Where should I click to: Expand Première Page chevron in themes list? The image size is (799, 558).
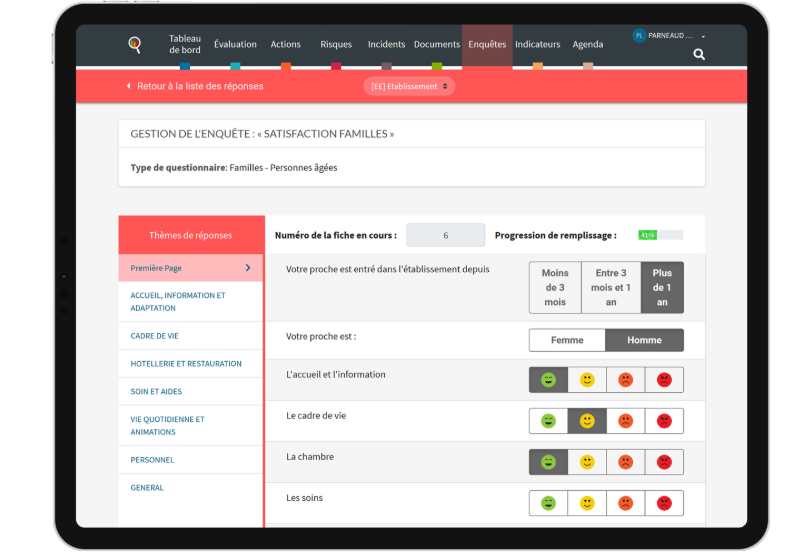(x=248, y=268)
